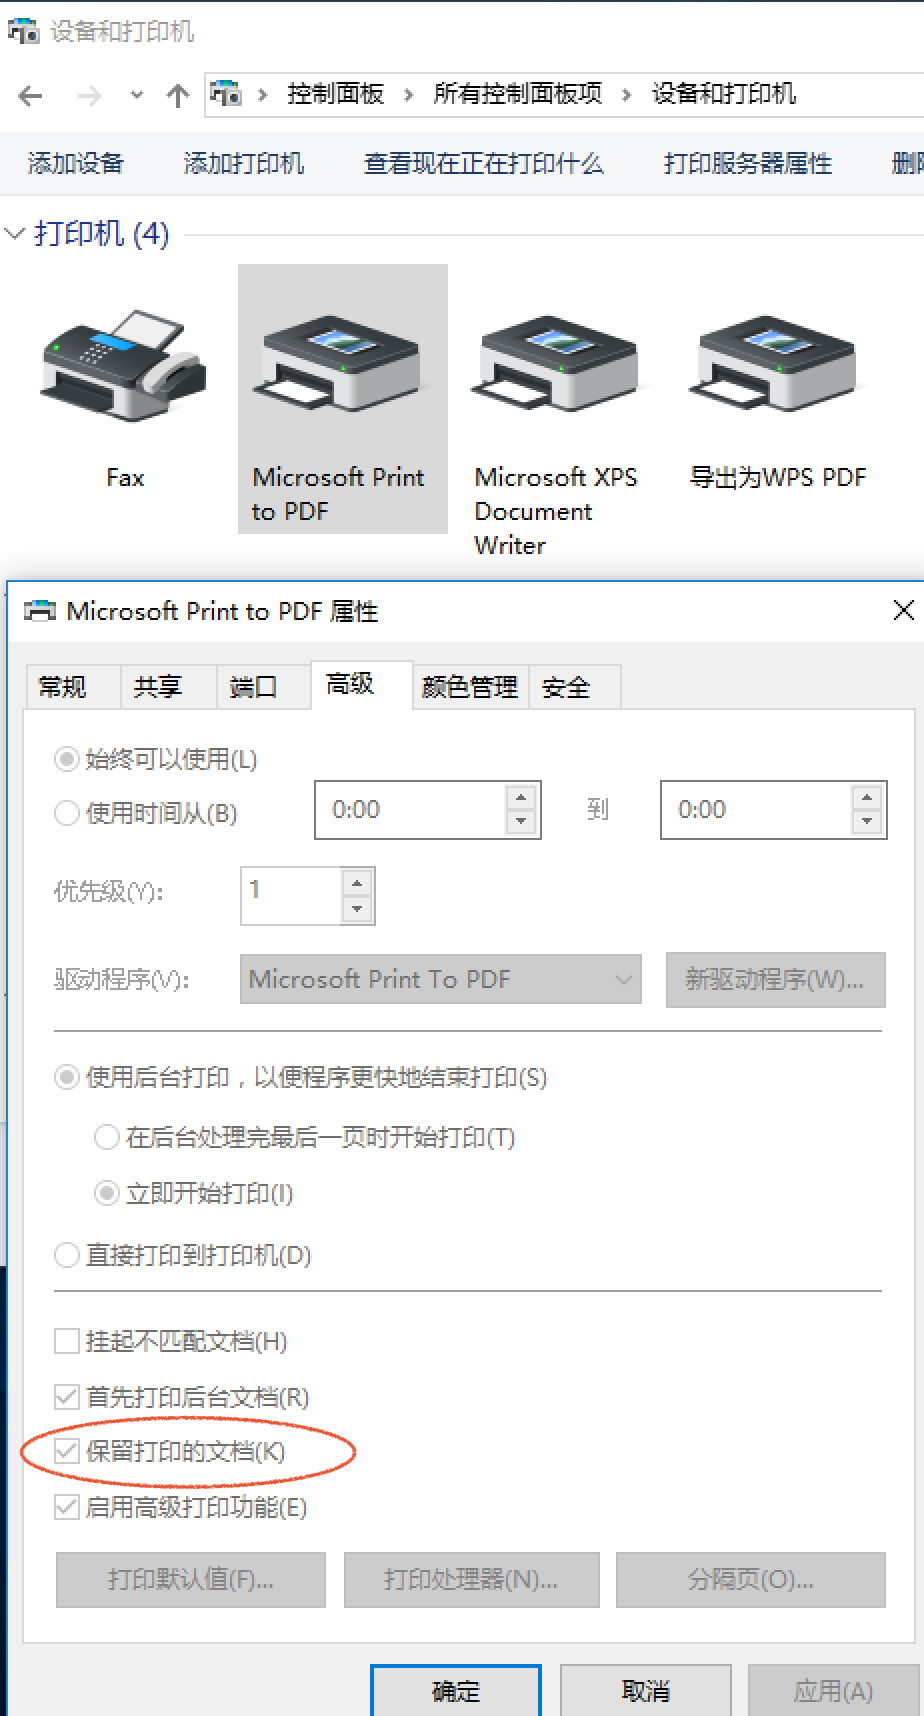This screenshot has width=924, height=1716.
Task: Go back with the left arrow
Action: click(31, 96)
